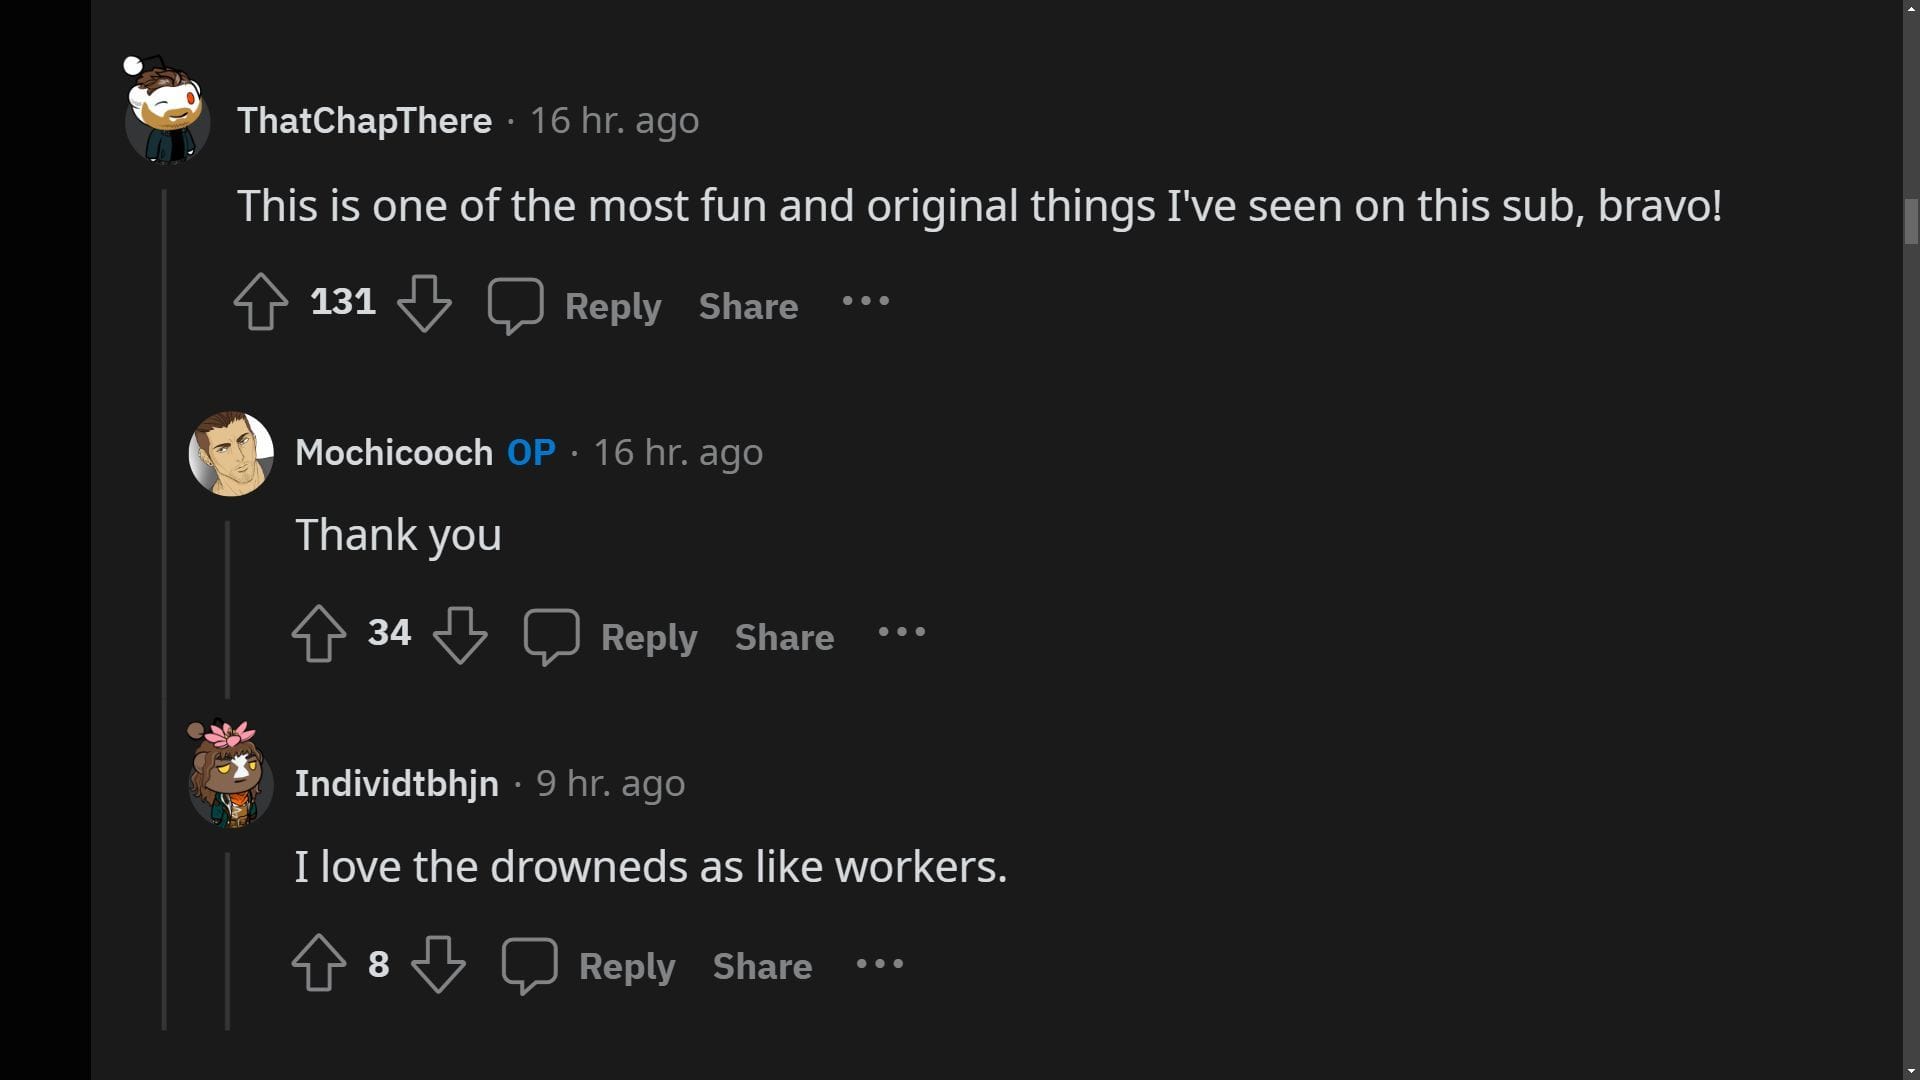The width and height of the screenshot is (1920, 1080).
Task: Open the overflow menu on Mochicooch's reply
Action: pos(901,634)
